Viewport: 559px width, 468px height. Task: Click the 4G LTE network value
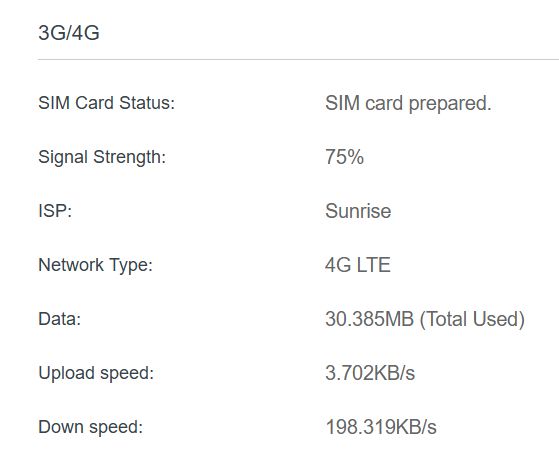[358, 265]
